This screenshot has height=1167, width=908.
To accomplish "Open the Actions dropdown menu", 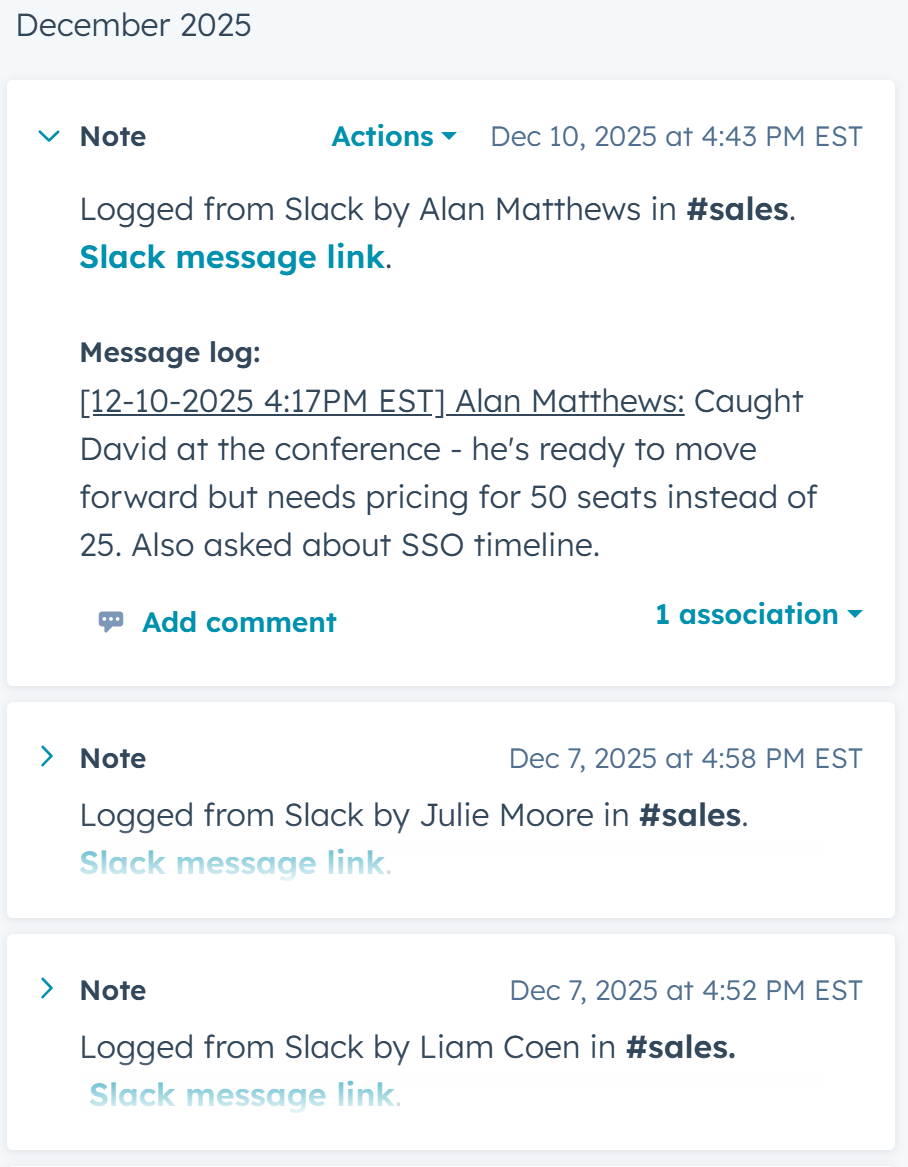I will [x=394, y=136].
